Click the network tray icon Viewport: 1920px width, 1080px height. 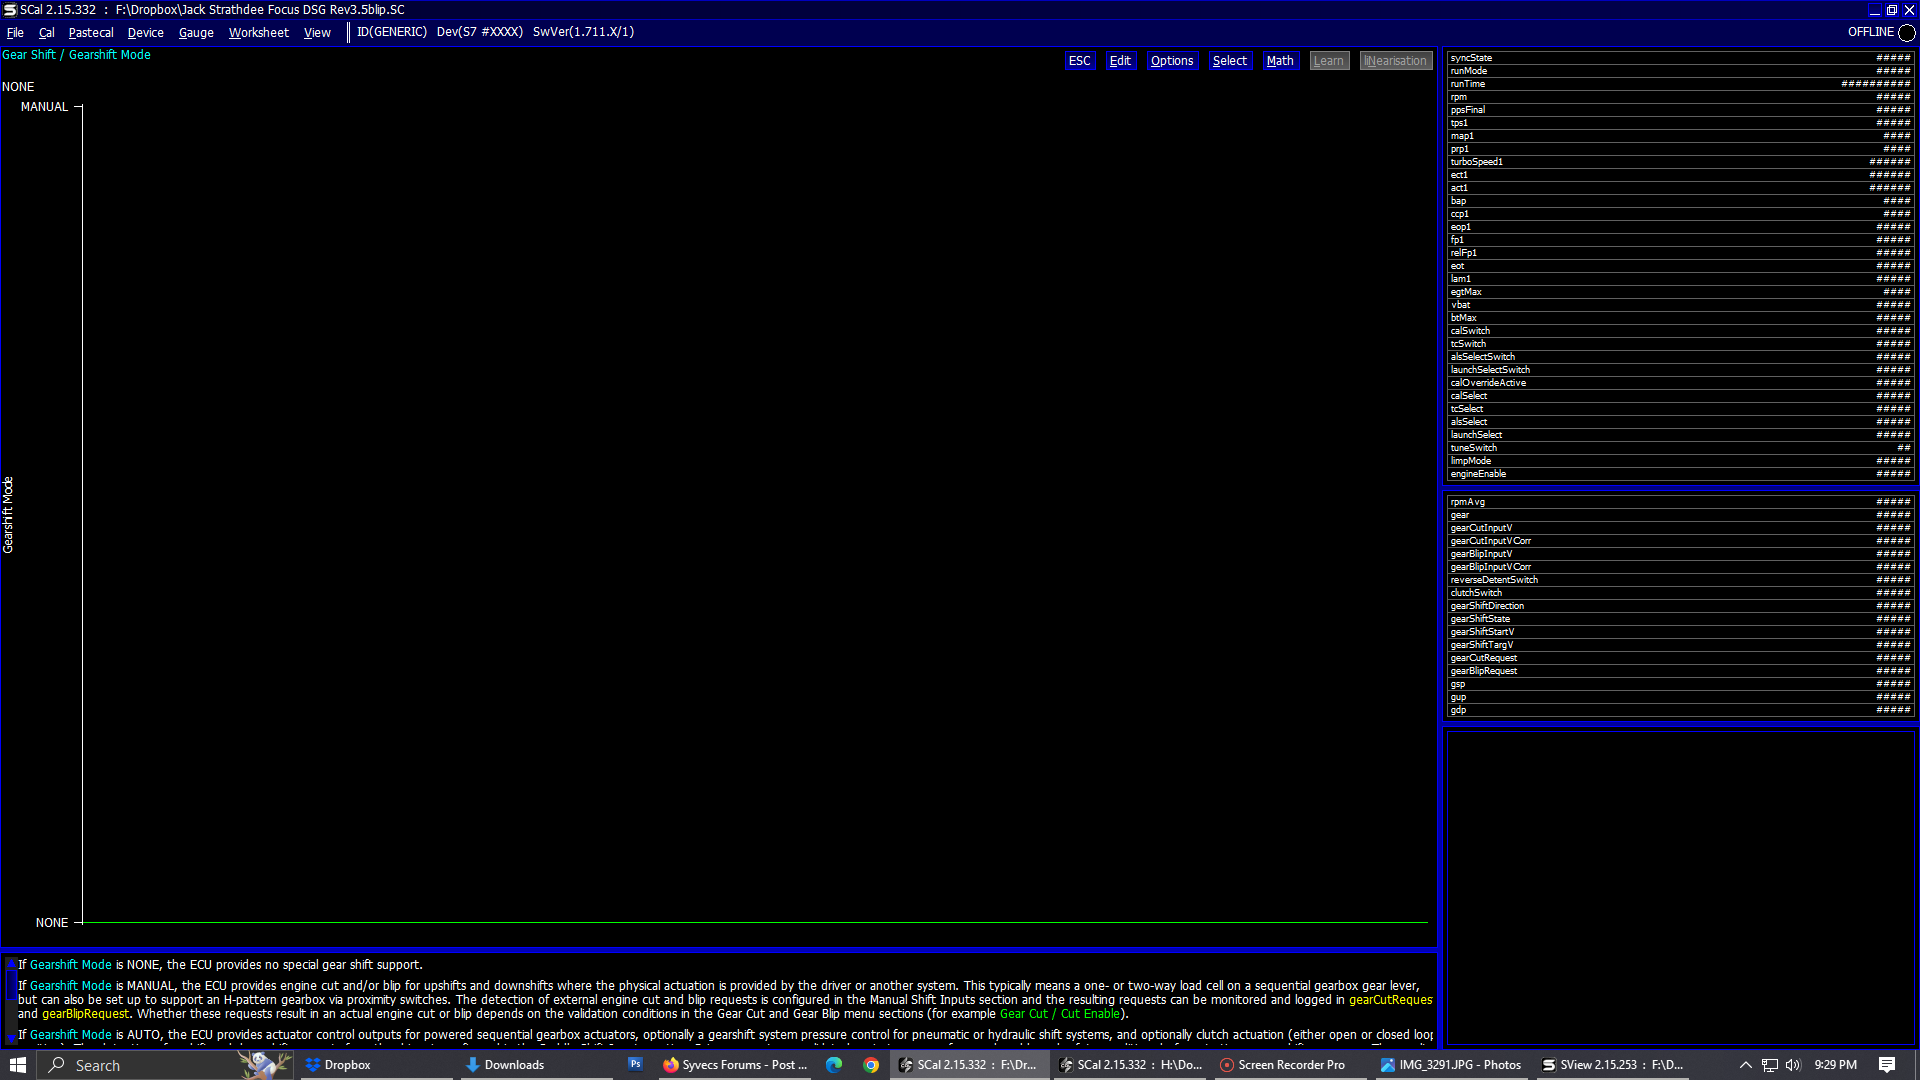pyautogui.click(x=1769, y=1065)
